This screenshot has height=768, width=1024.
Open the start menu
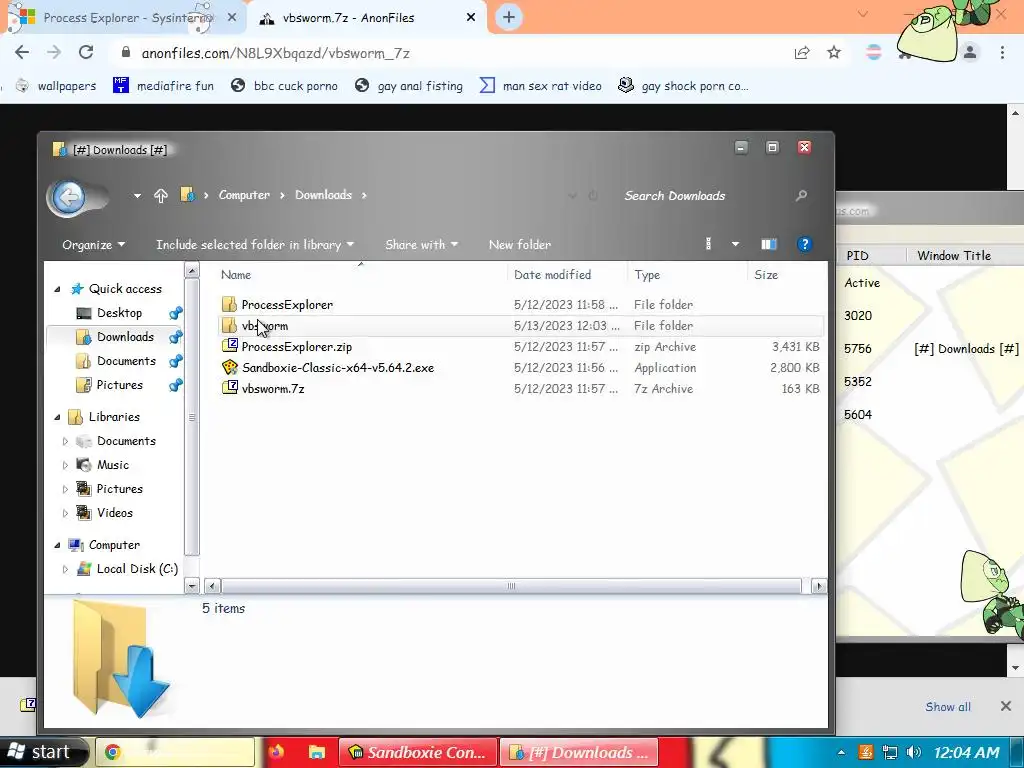coord(40,752)
